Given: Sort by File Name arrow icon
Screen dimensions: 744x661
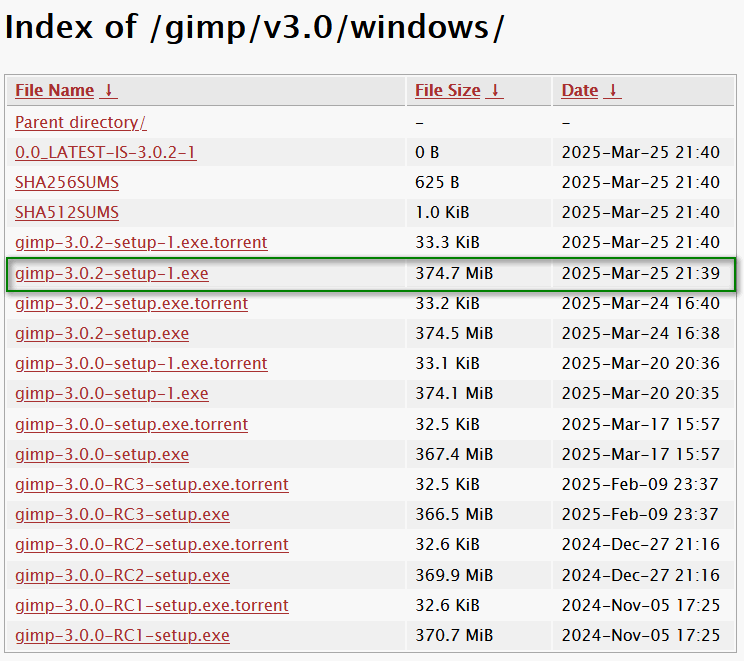Looking at the screenshot, I should pyautogui.click(x=109, y=90).
